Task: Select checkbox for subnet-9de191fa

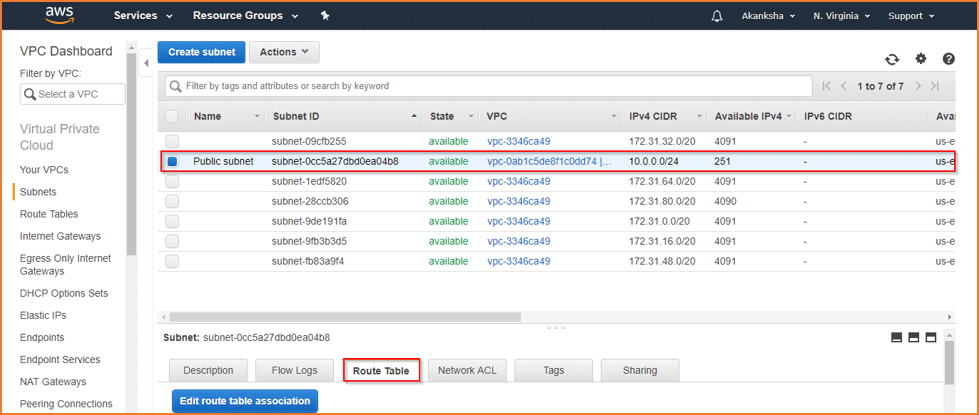Action: pos(172,221)
